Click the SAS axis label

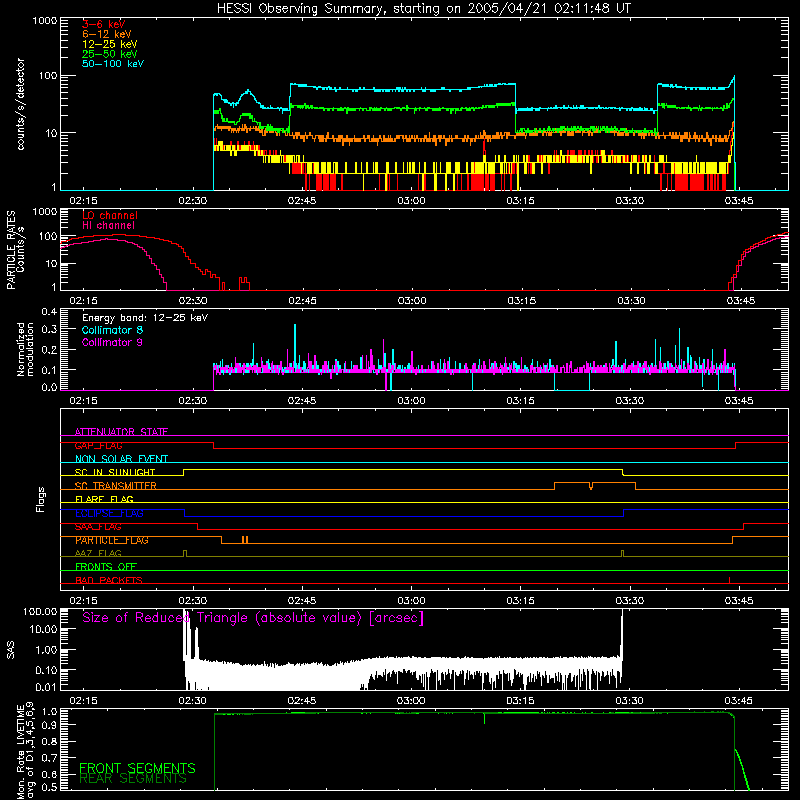pyautogui.click(x=11, y=651)
